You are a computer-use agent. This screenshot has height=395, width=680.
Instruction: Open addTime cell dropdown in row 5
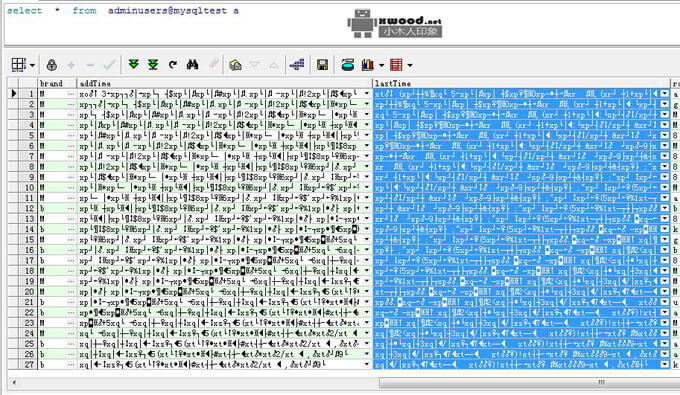pos(367,135)
